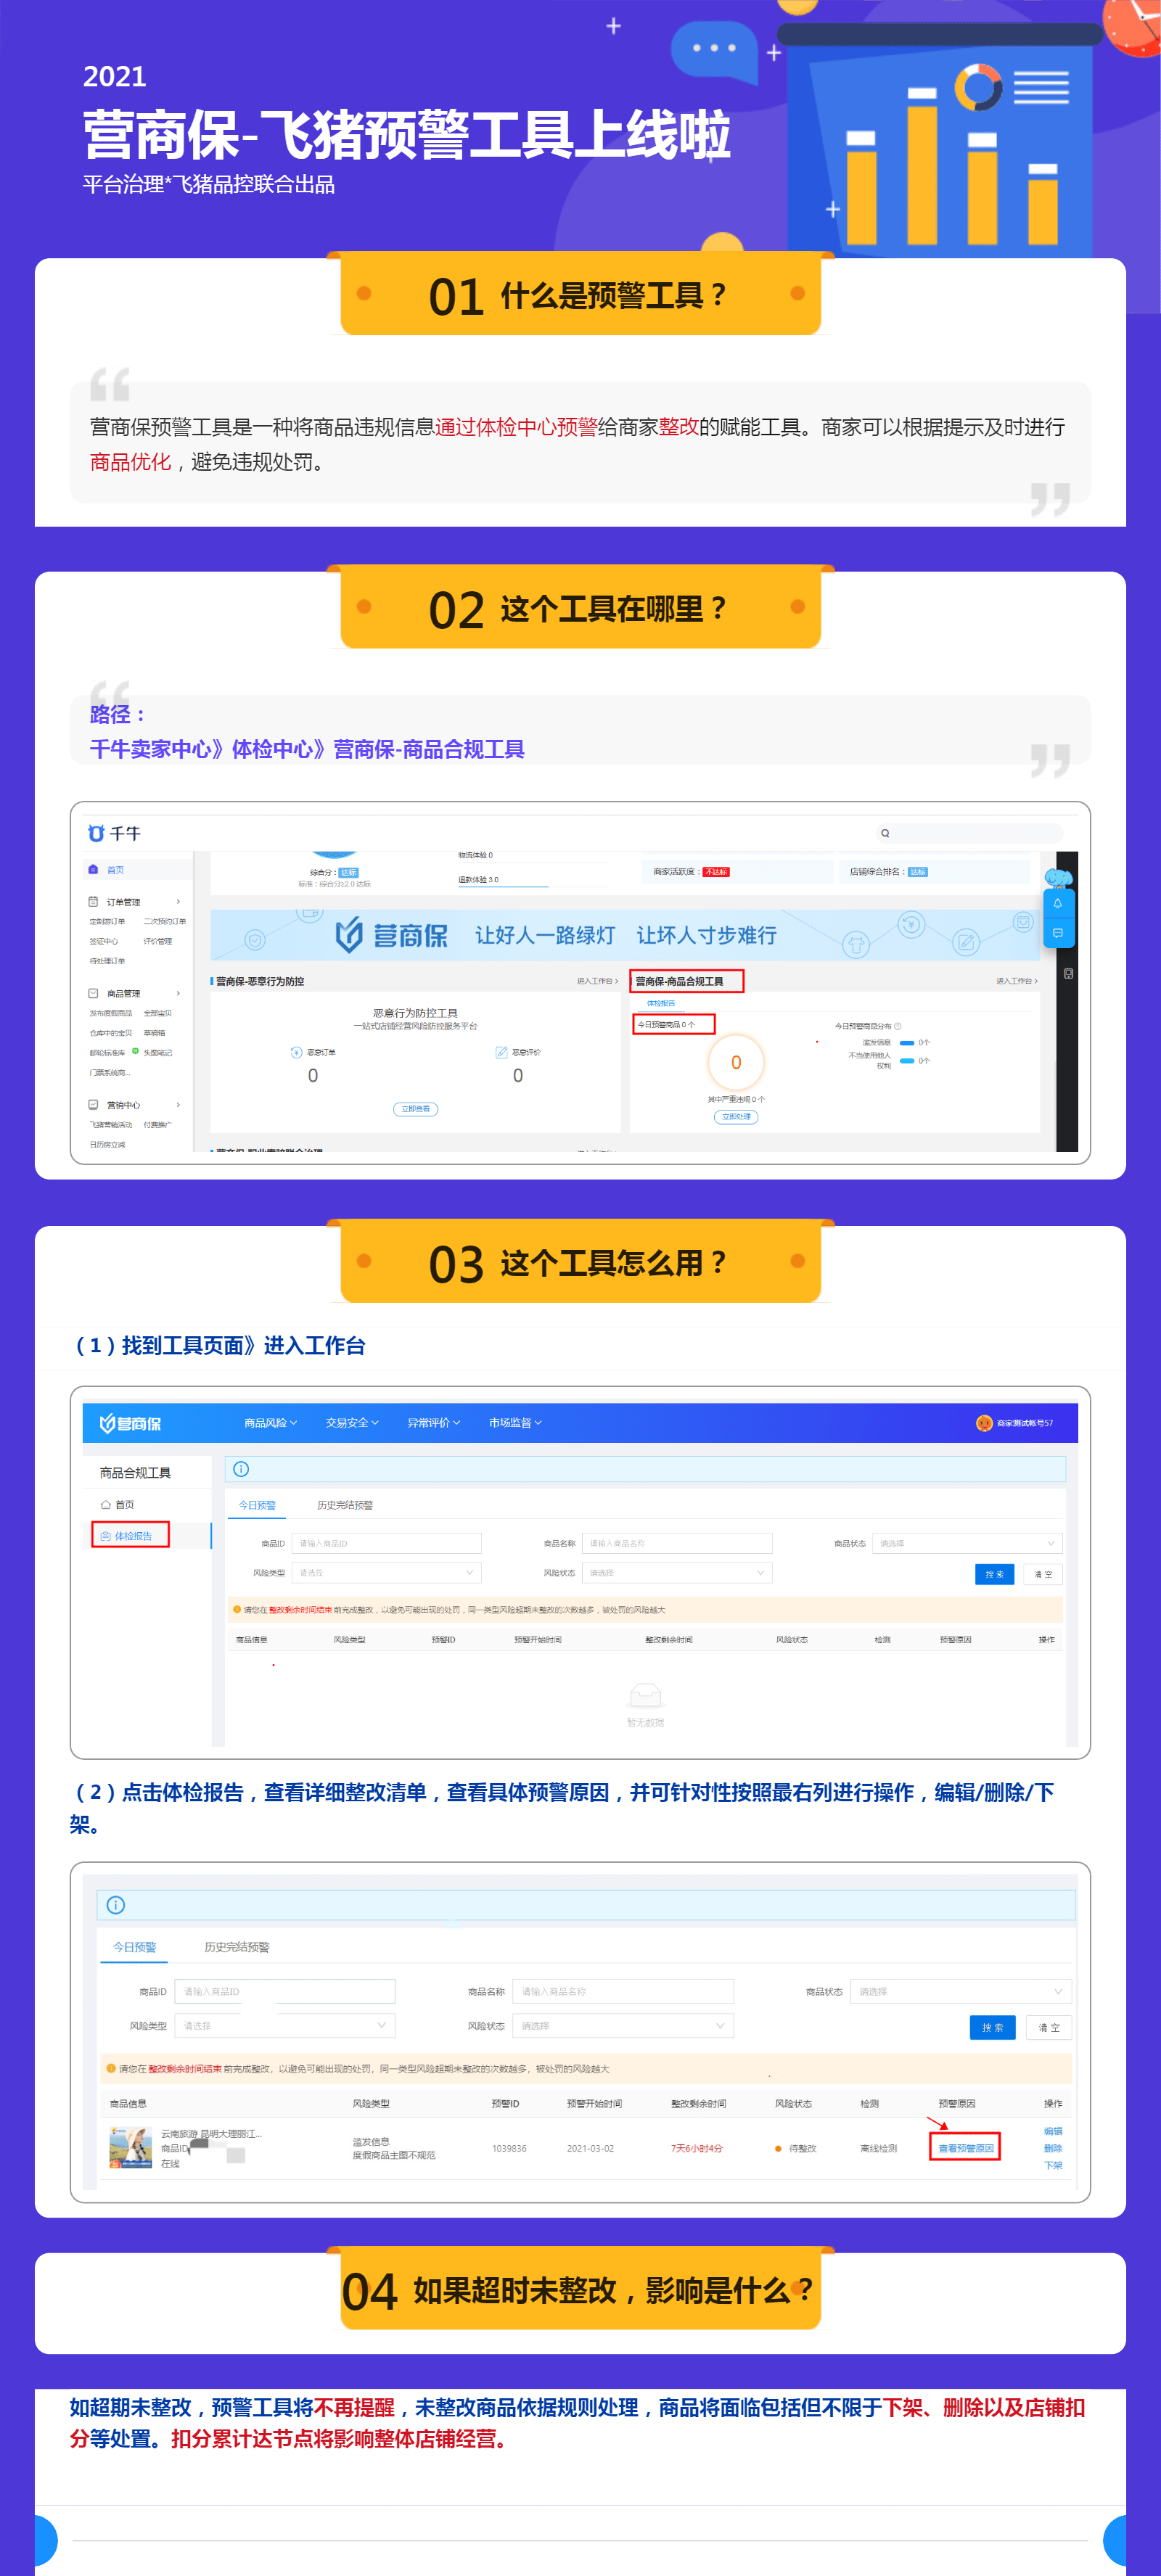Click the 商品名称 input in the workbench

click(x=677, y=1543)
